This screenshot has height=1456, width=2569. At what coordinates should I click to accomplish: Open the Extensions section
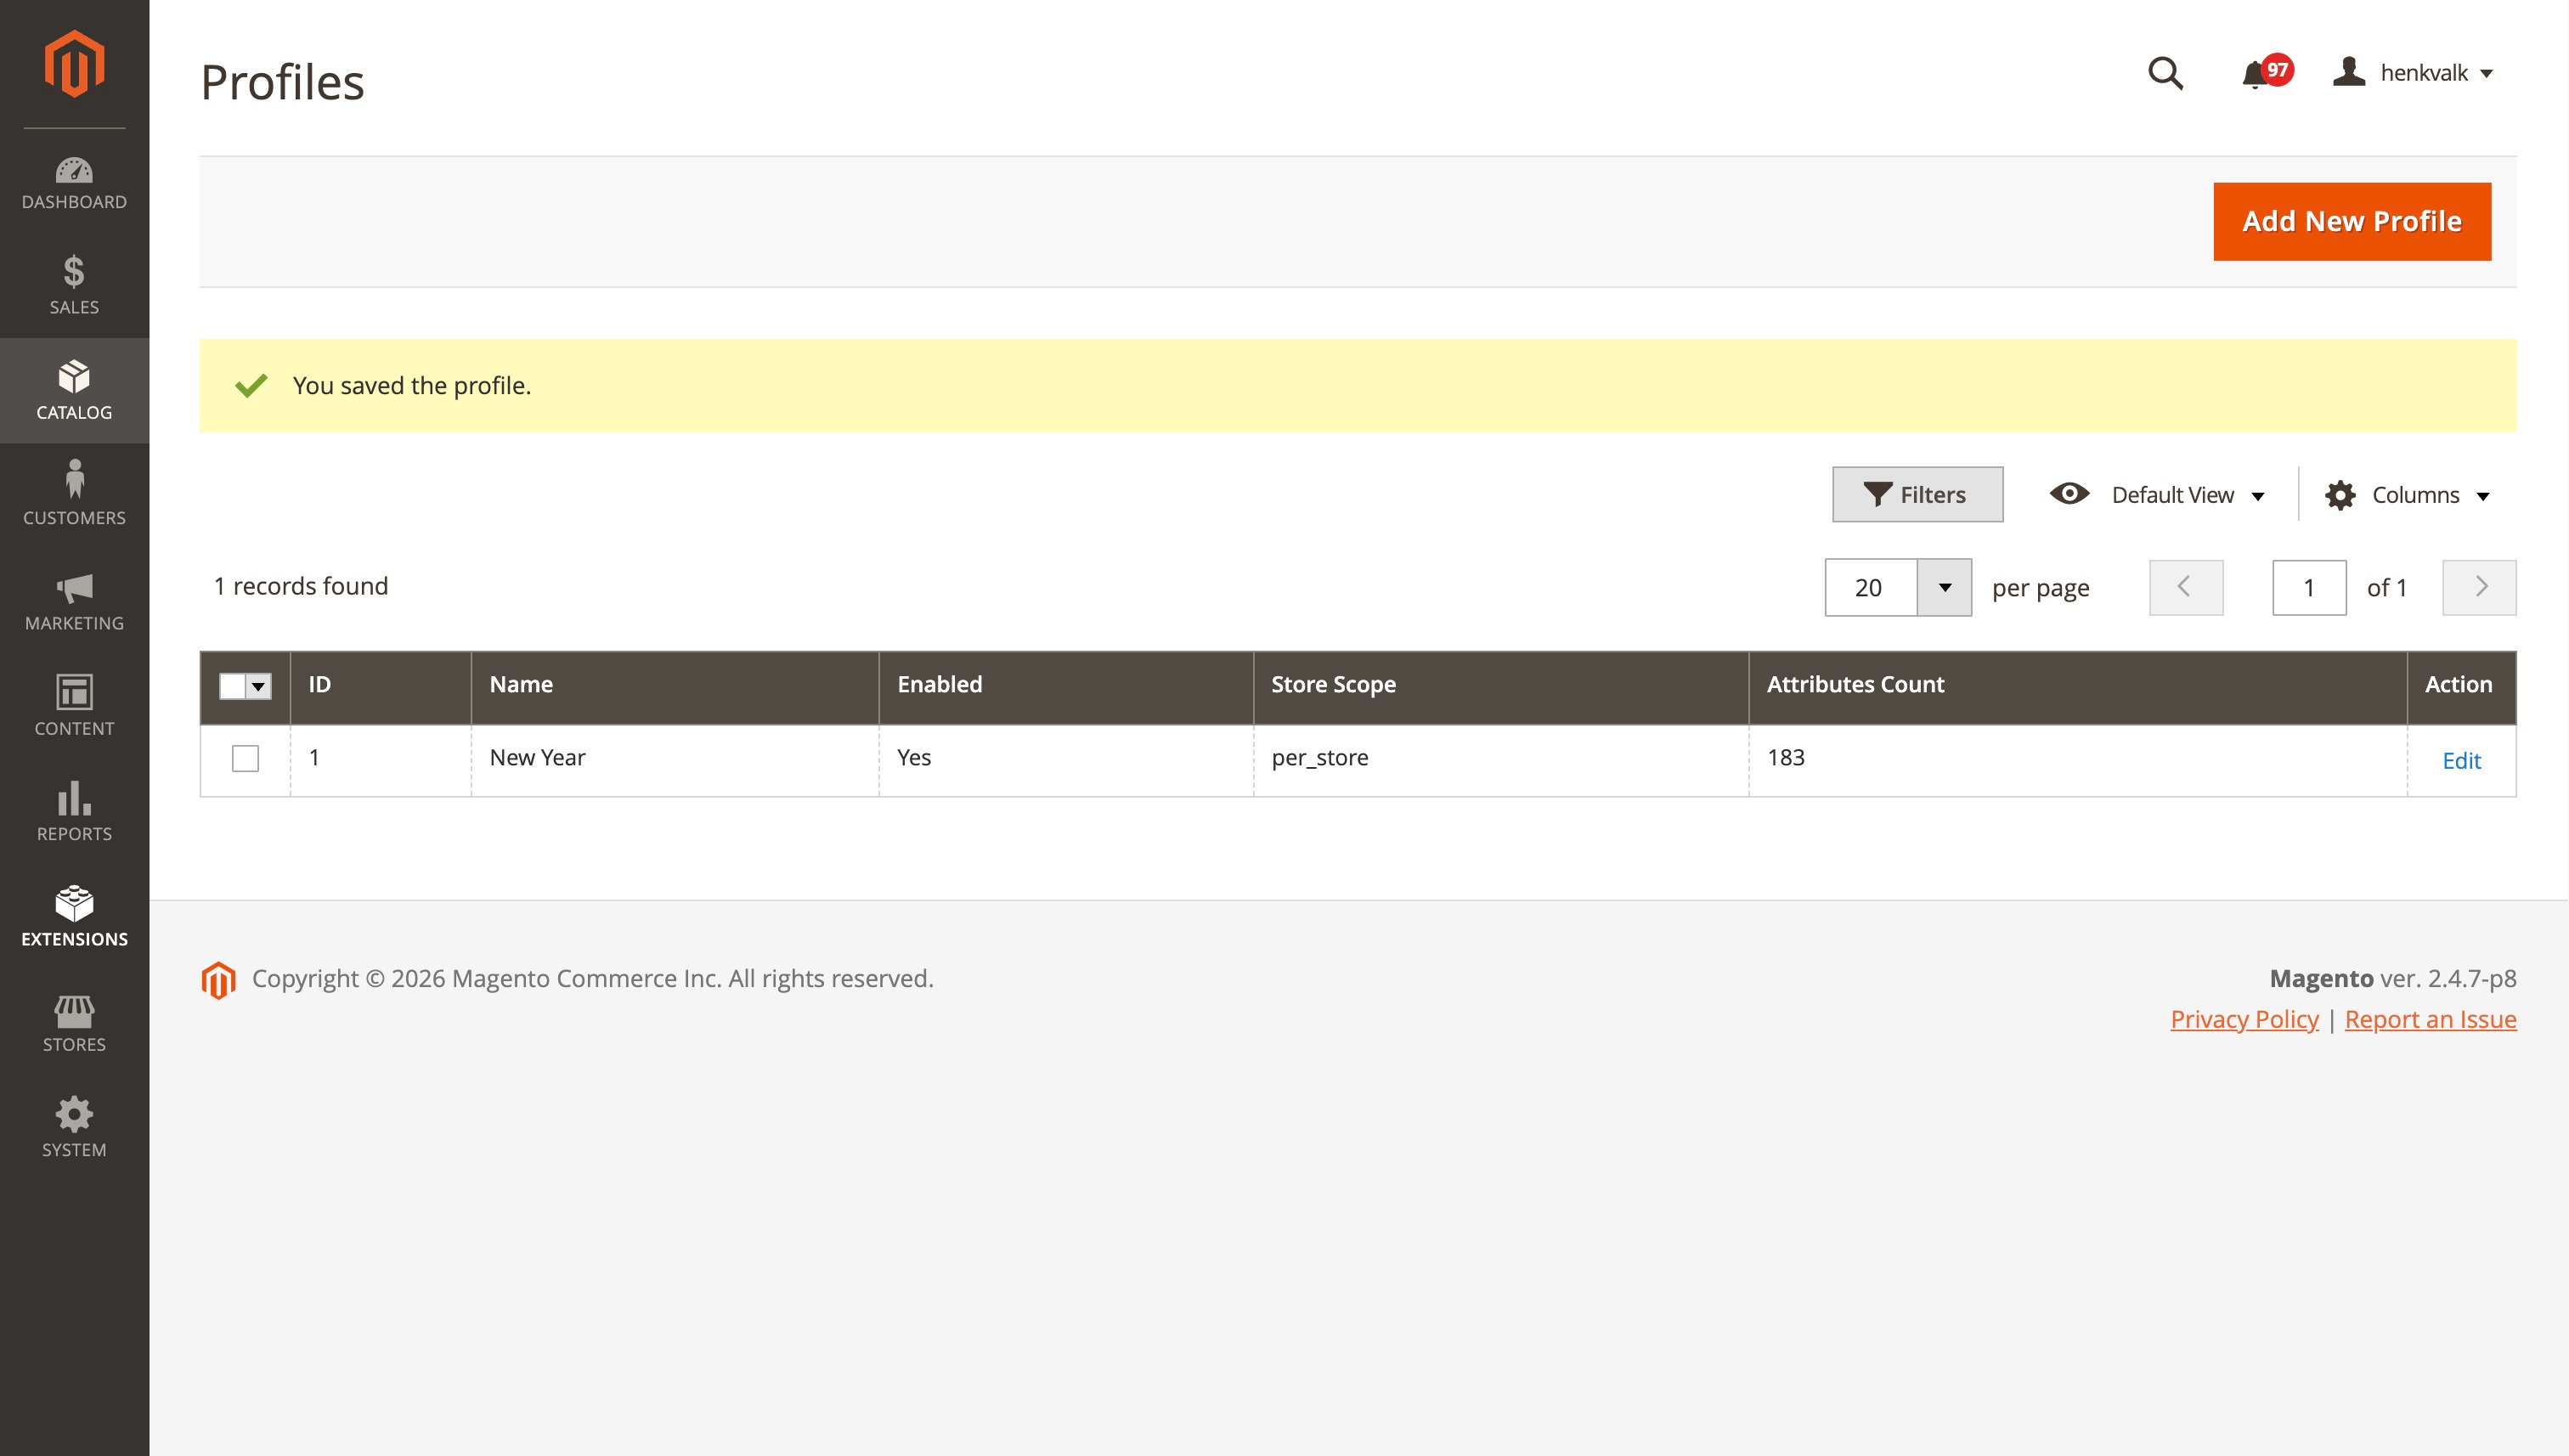click(x=73, y=916)
